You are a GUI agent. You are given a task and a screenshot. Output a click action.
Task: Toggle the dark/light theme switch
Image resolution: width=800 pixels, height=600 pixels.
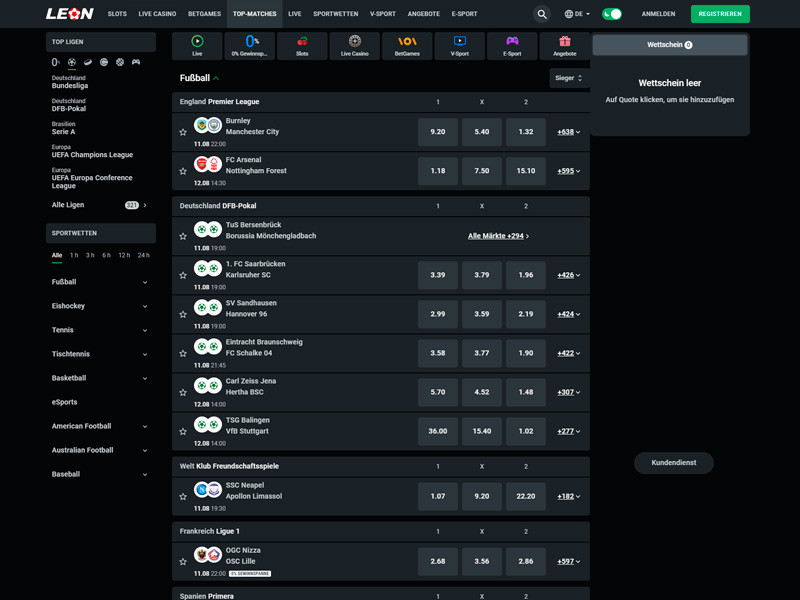pyautogui.click(x=612, y=14)
